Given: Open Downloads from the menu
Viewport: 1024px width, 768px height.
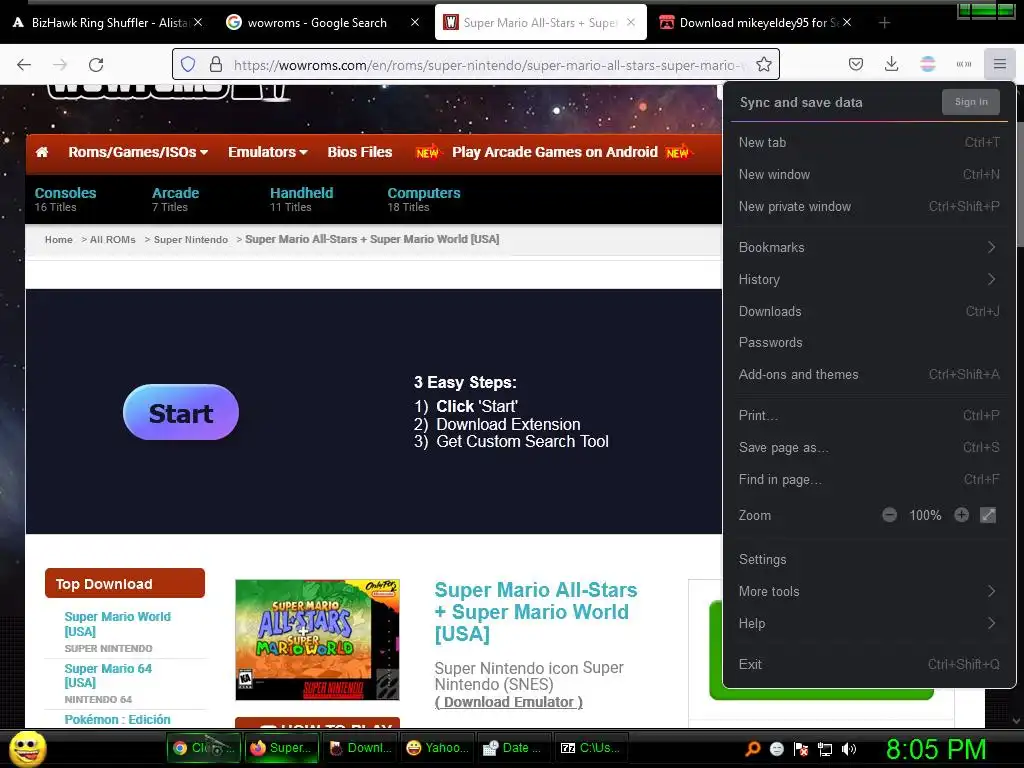Looking at the screenshot, I should 869,312.
